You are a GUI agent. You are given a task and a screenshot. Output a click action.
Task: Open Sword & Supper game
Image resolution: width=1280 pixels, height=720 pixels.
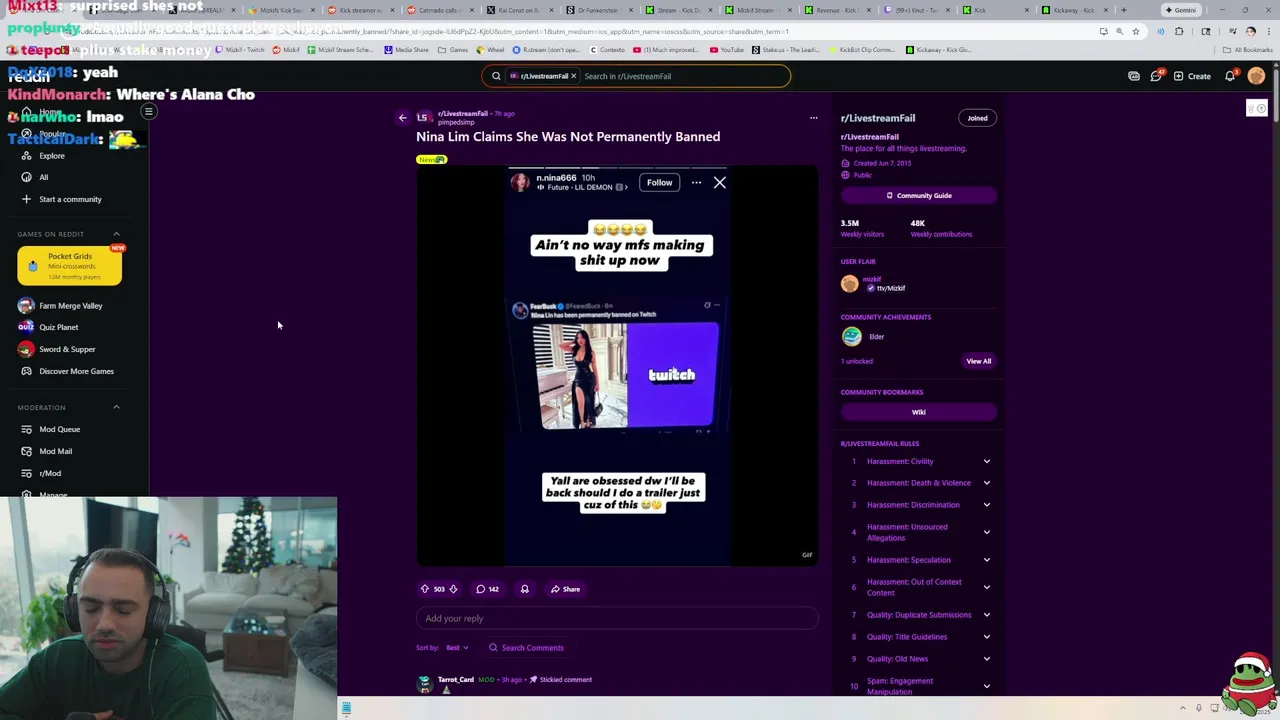pos(57,349)
